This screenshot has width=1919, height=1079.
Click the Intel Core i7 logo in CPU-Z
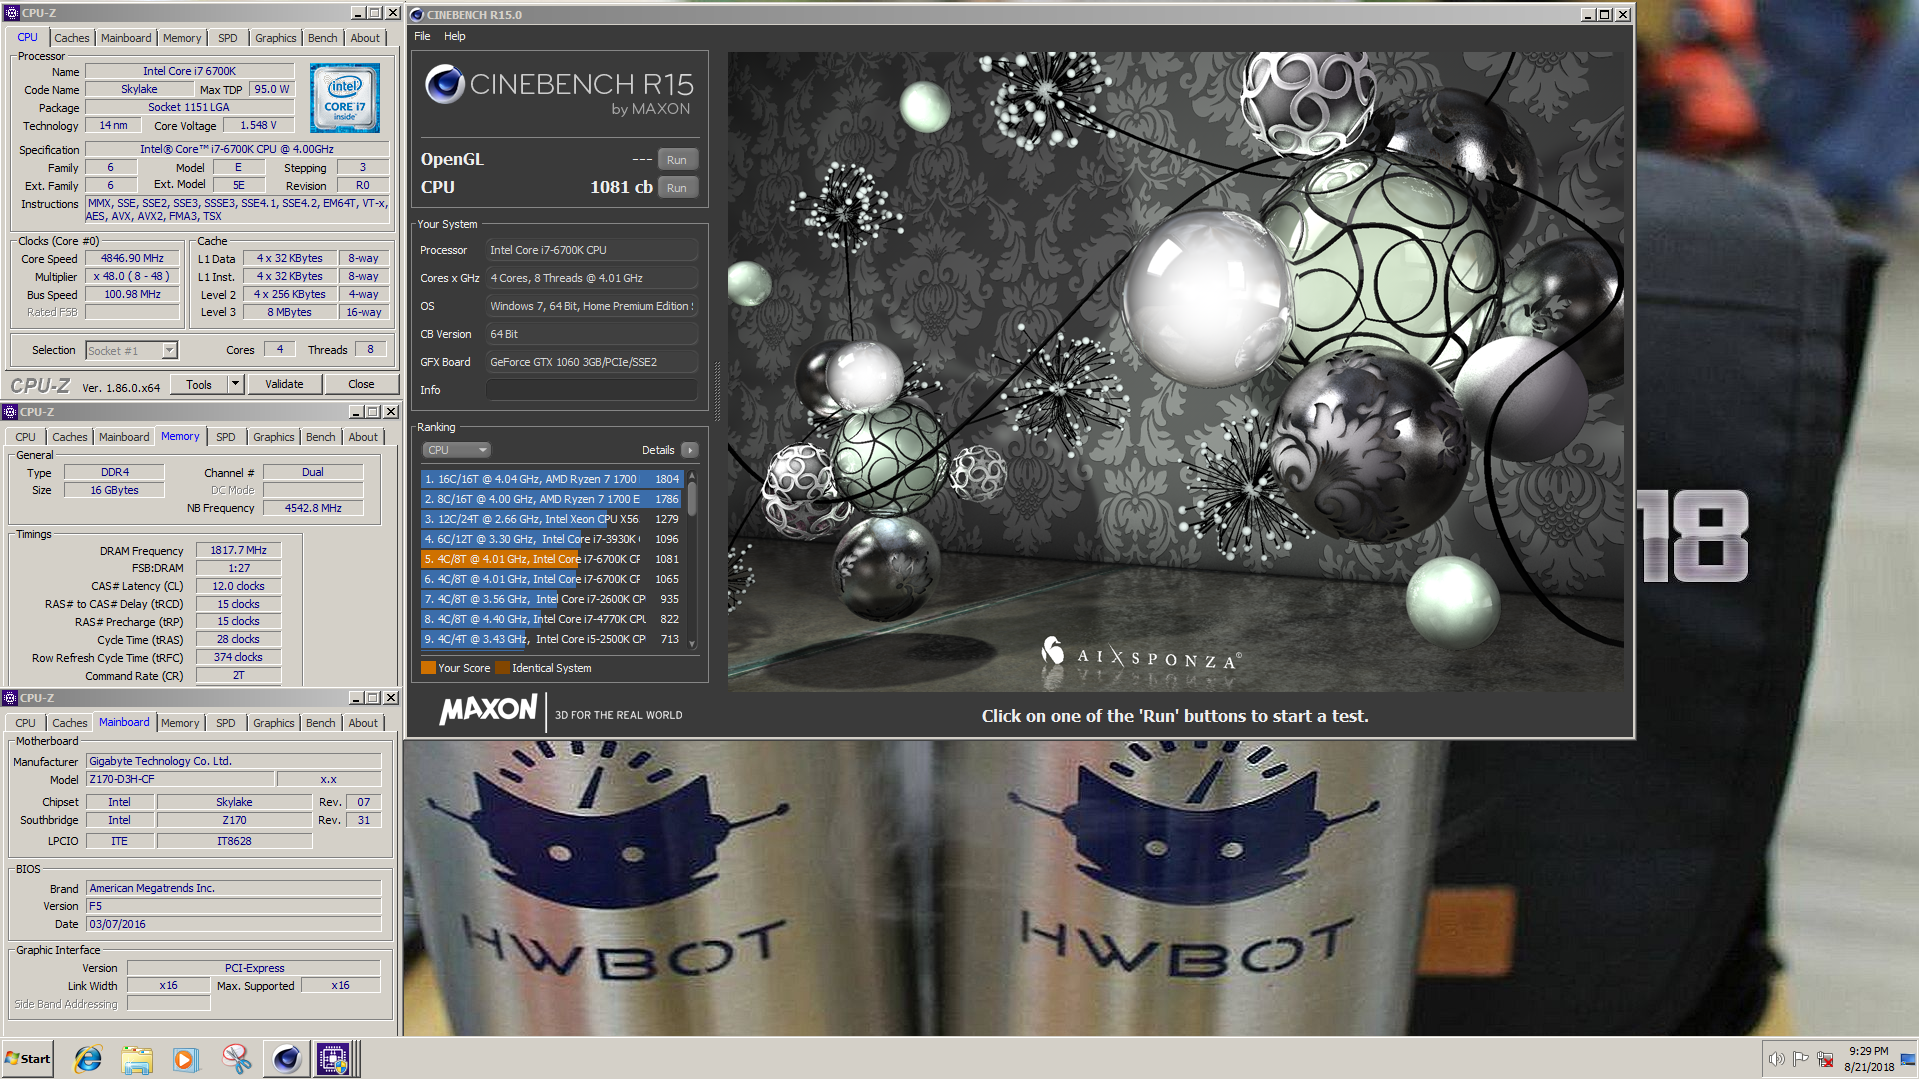tap(344, 98)
